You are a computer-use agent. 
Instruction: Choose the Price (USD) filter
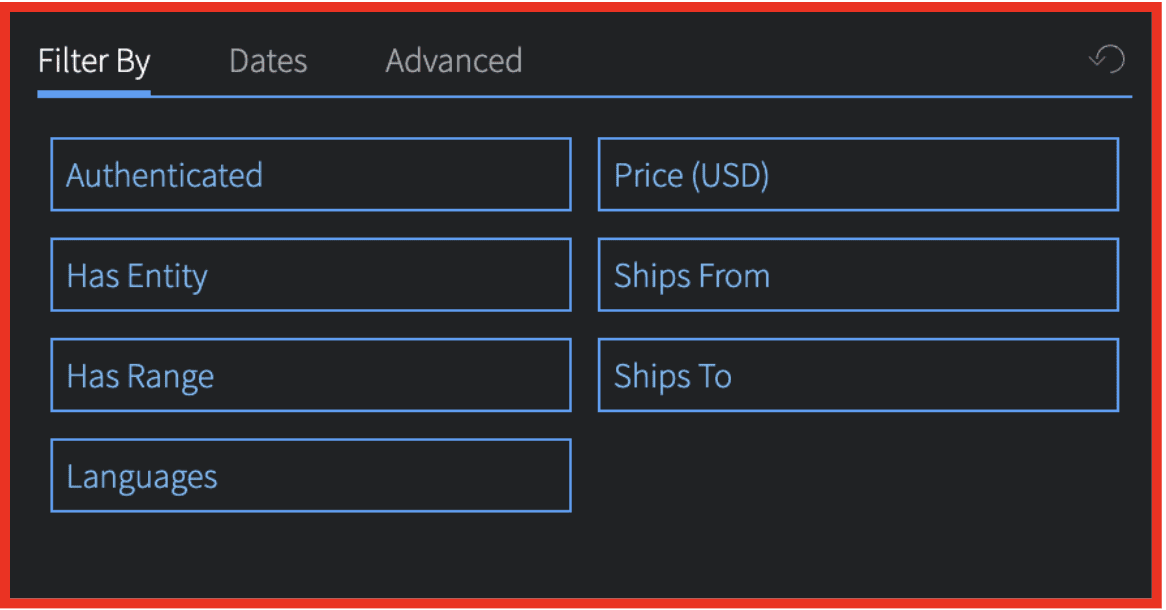coord(858,175)
